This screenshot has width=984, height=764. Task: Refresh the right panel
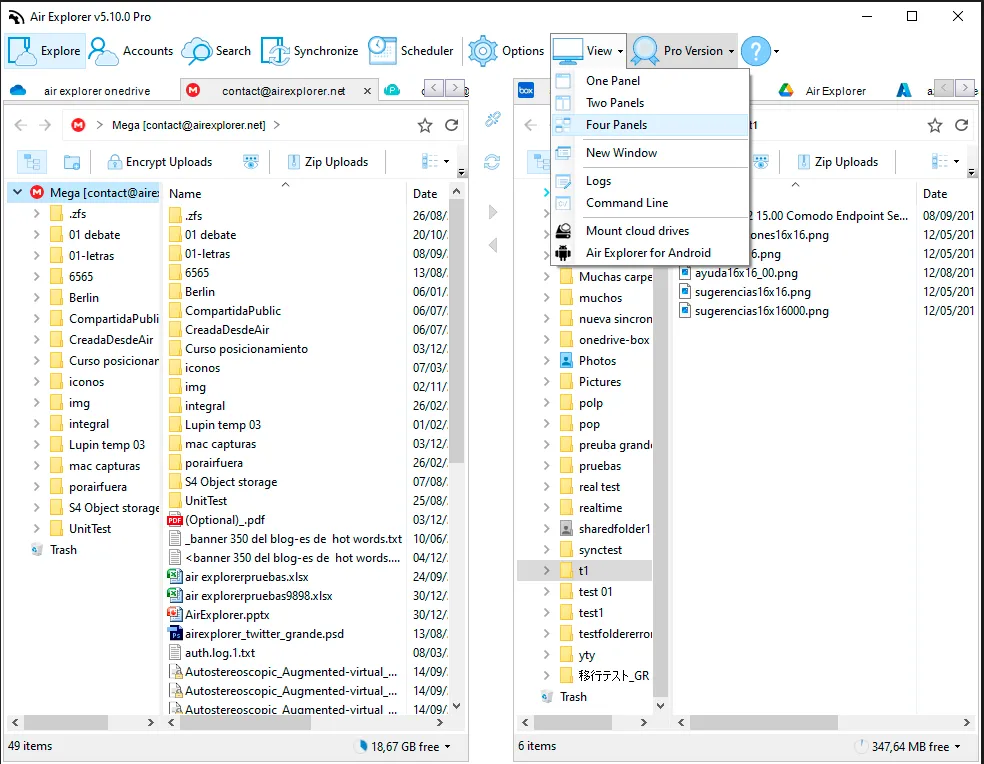pos(961,126)
